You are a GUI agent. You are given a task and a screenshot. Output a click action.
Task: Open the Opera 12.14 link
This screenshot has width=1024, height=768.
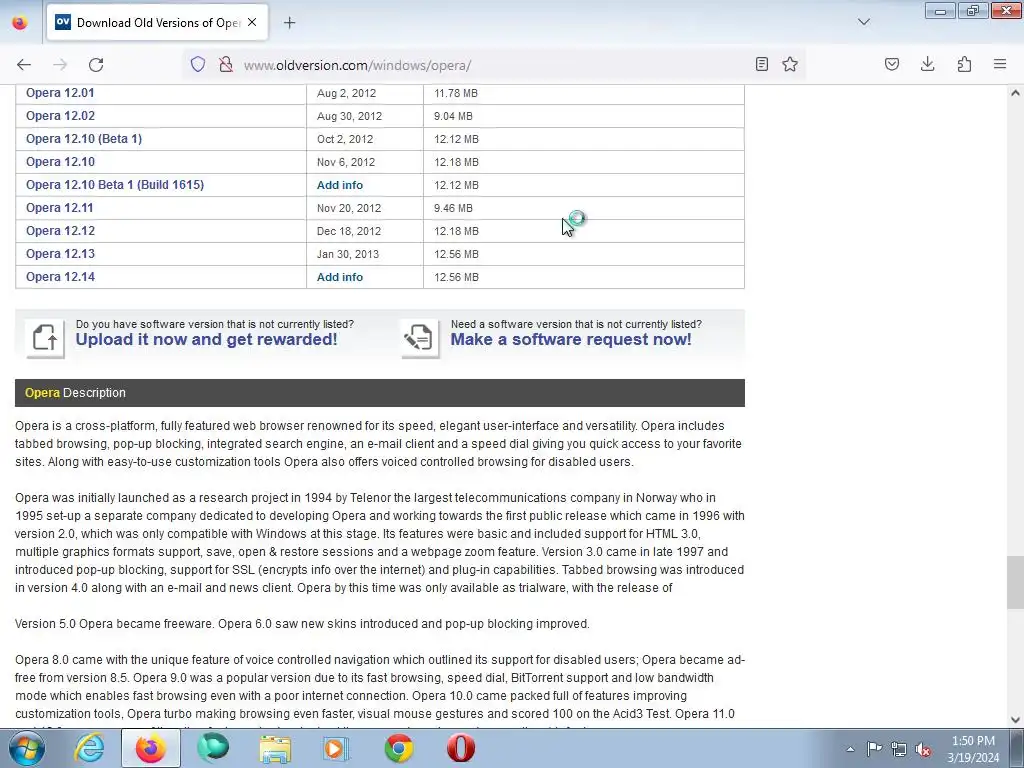tap(60, 277)
